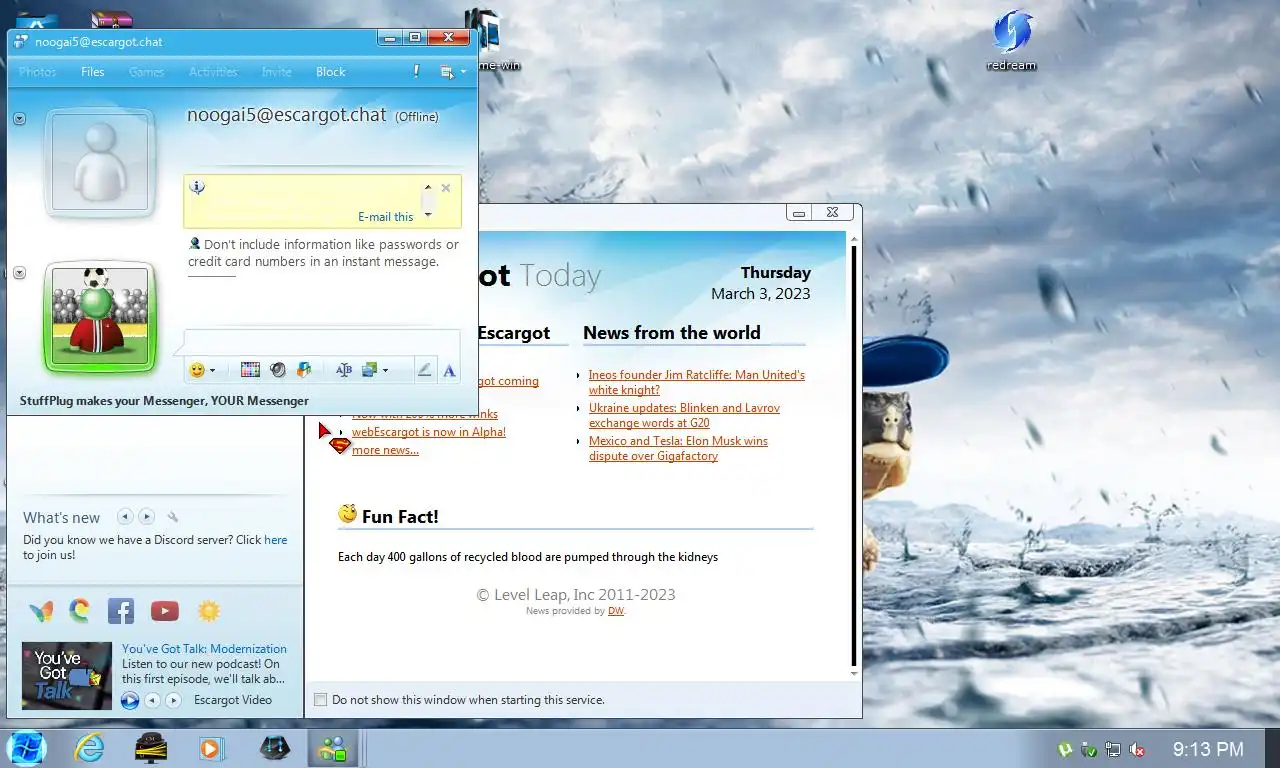
Task: Open What's new wrench settings
Action: click(172, 517)
